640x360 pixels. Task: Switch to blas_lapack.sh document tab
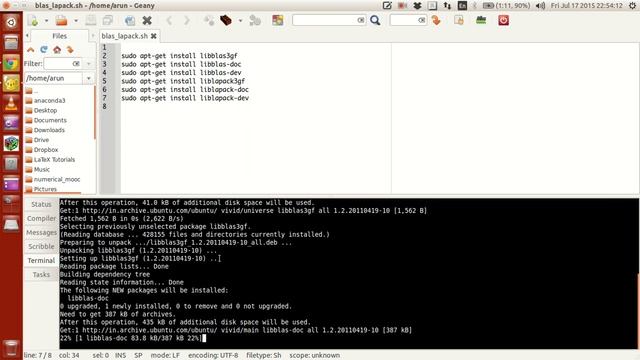pos(124,36)
